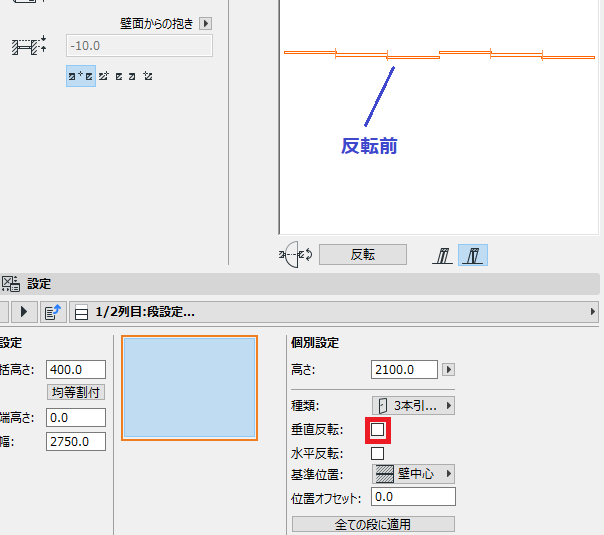Open the 種類 3本引 dropdown
604x535 pixels.
pos(413,406)
